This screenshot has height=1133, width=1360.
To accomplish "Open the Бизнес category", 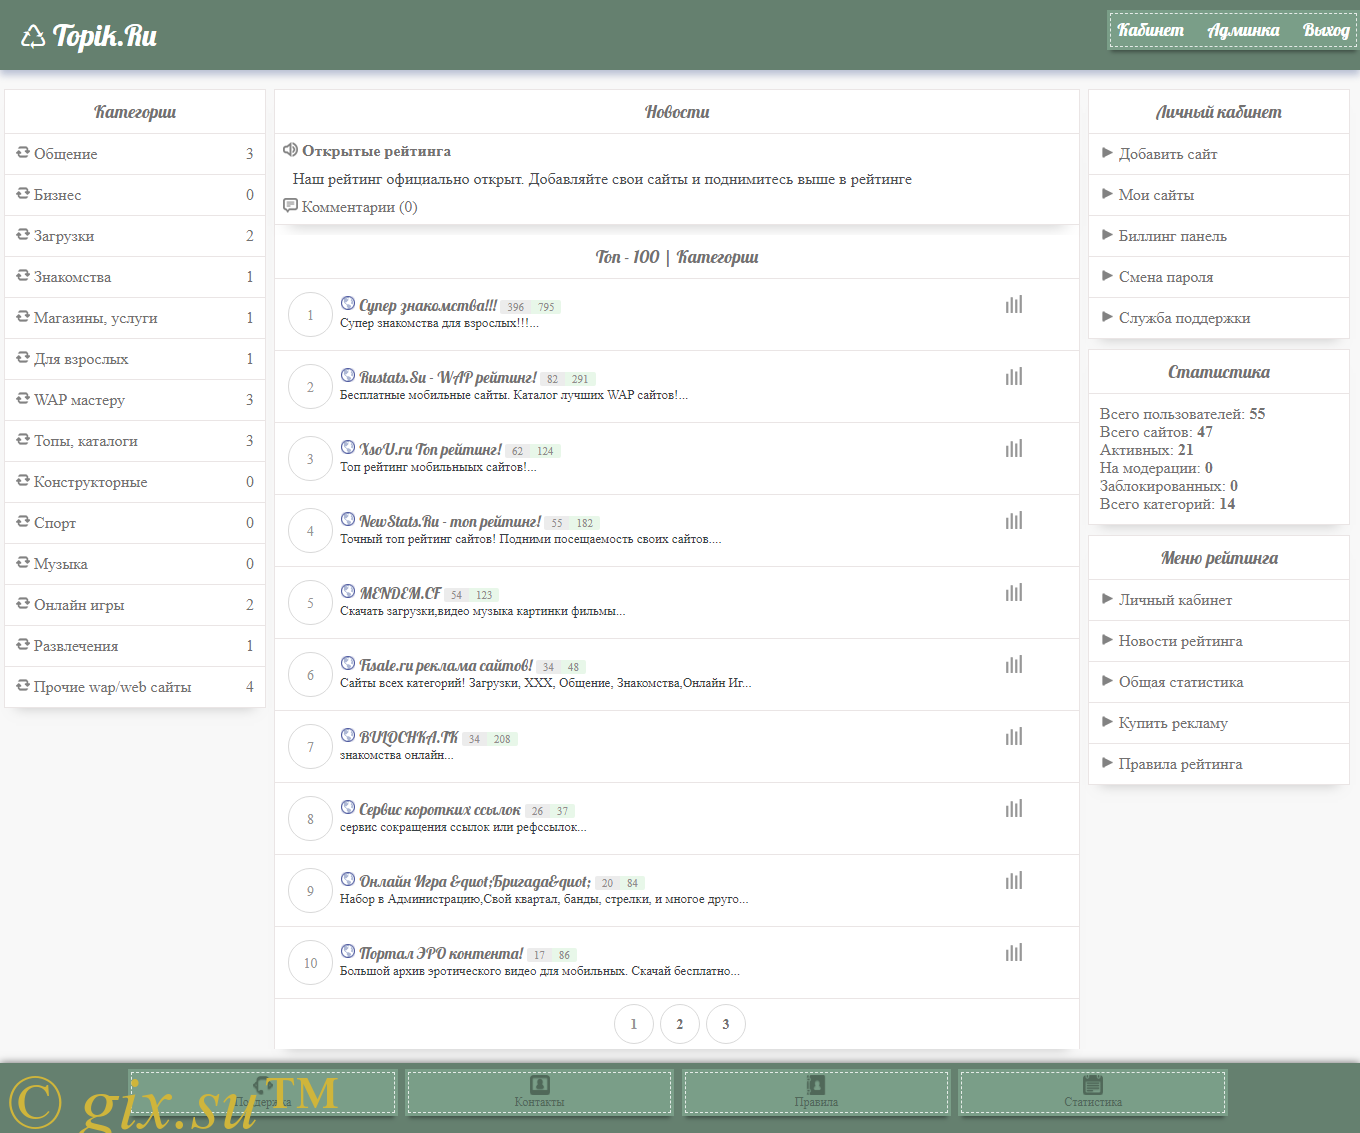I will (x=135, y=195).
